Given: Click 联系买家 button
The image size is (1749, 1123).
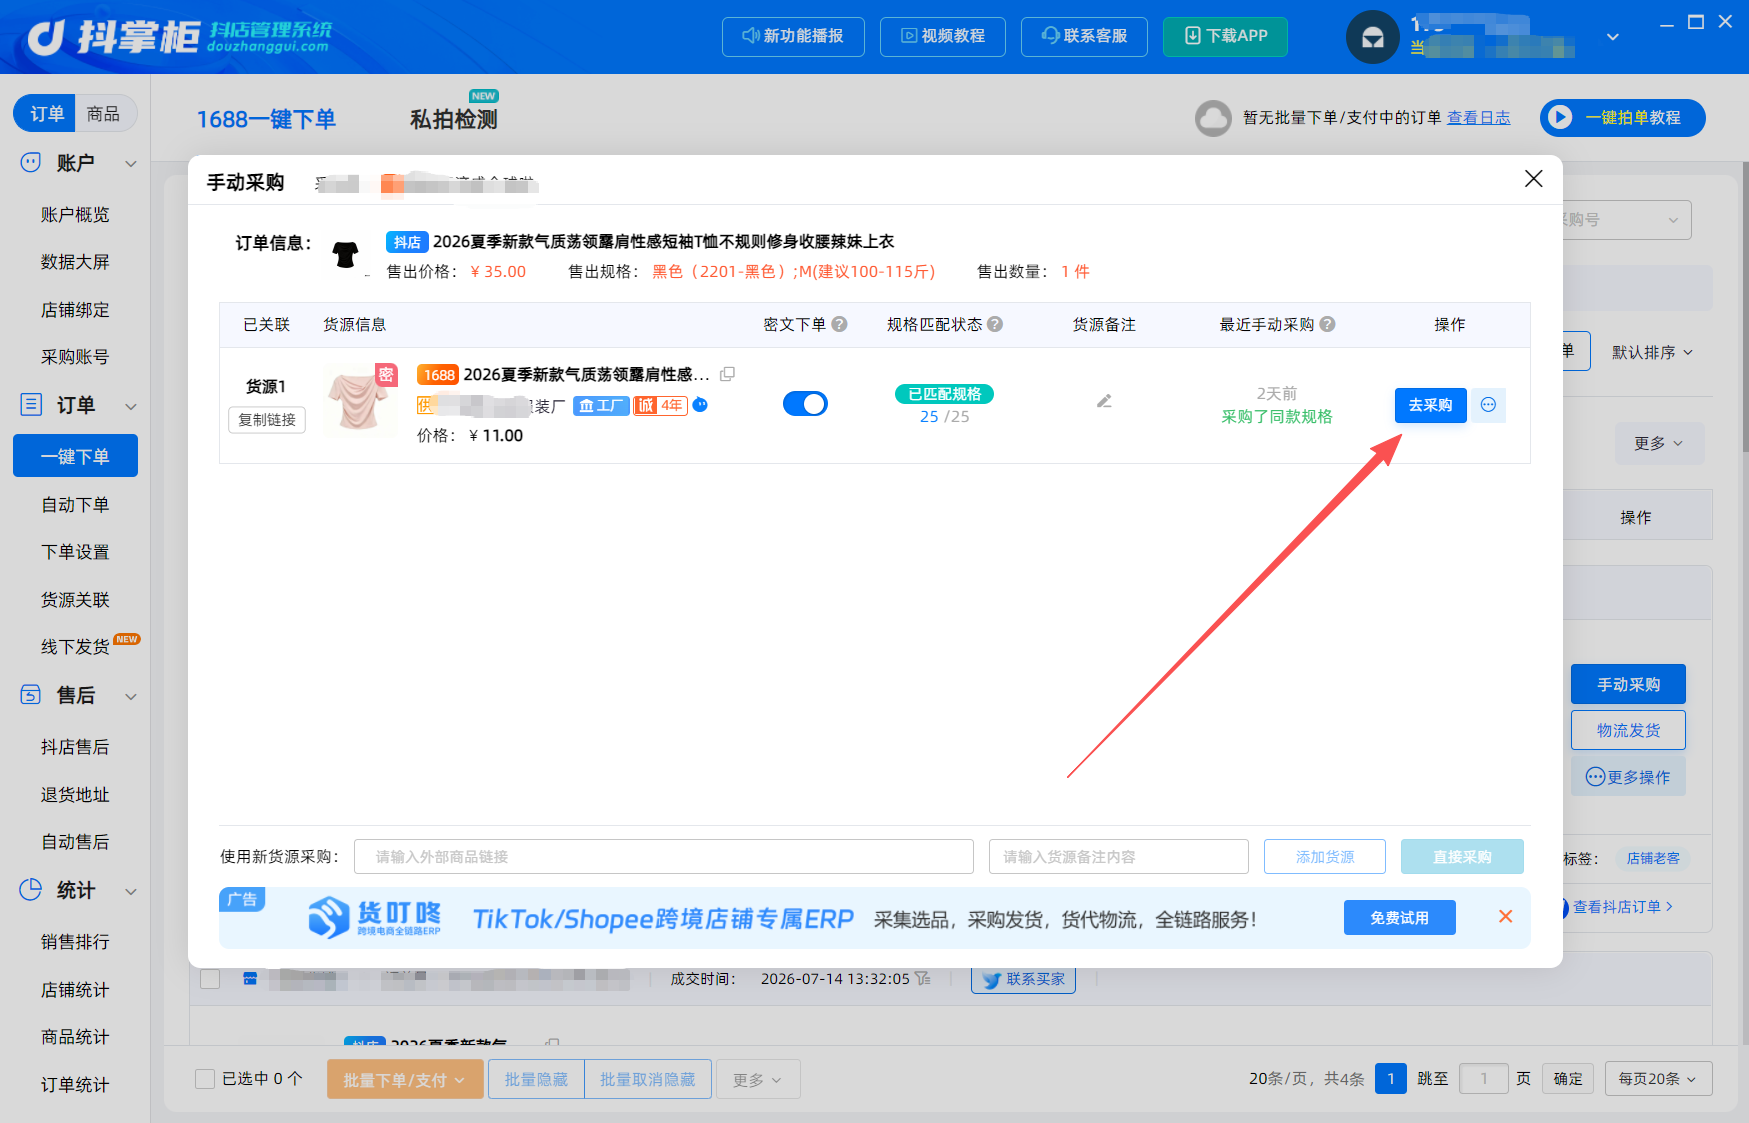Looking at the screenshot, I should point(1023,980).
